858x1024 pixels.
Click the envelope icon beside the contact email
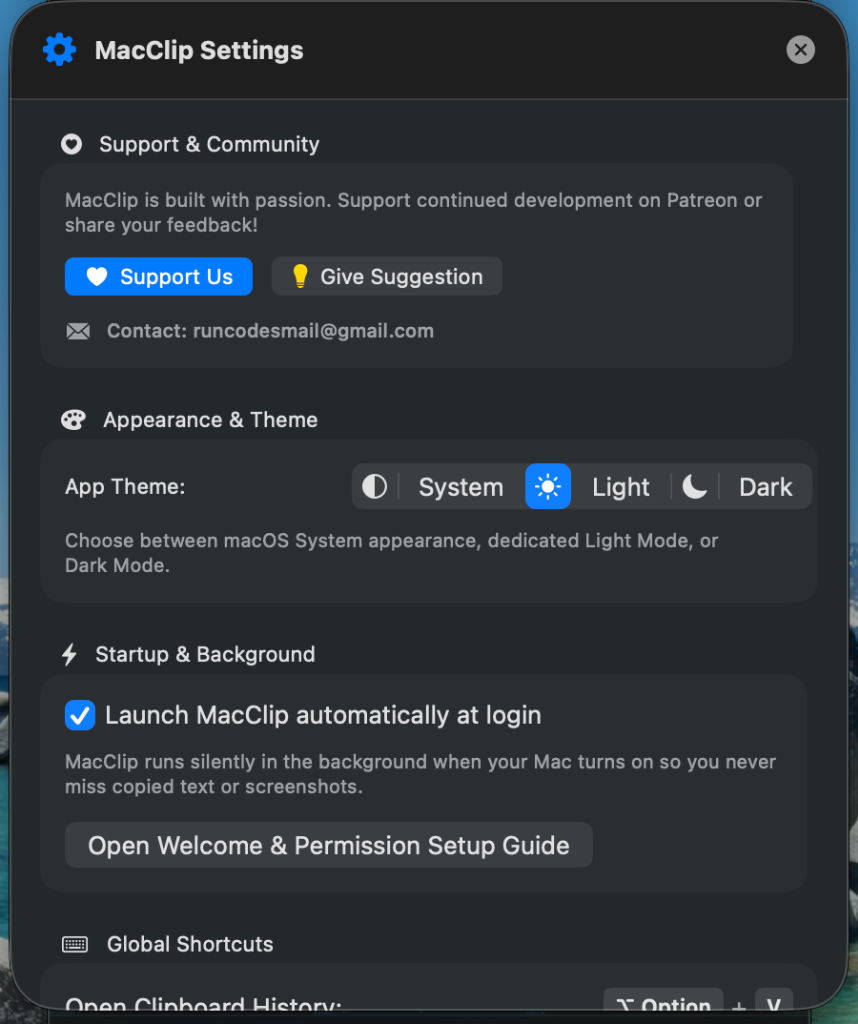(78, 331)
